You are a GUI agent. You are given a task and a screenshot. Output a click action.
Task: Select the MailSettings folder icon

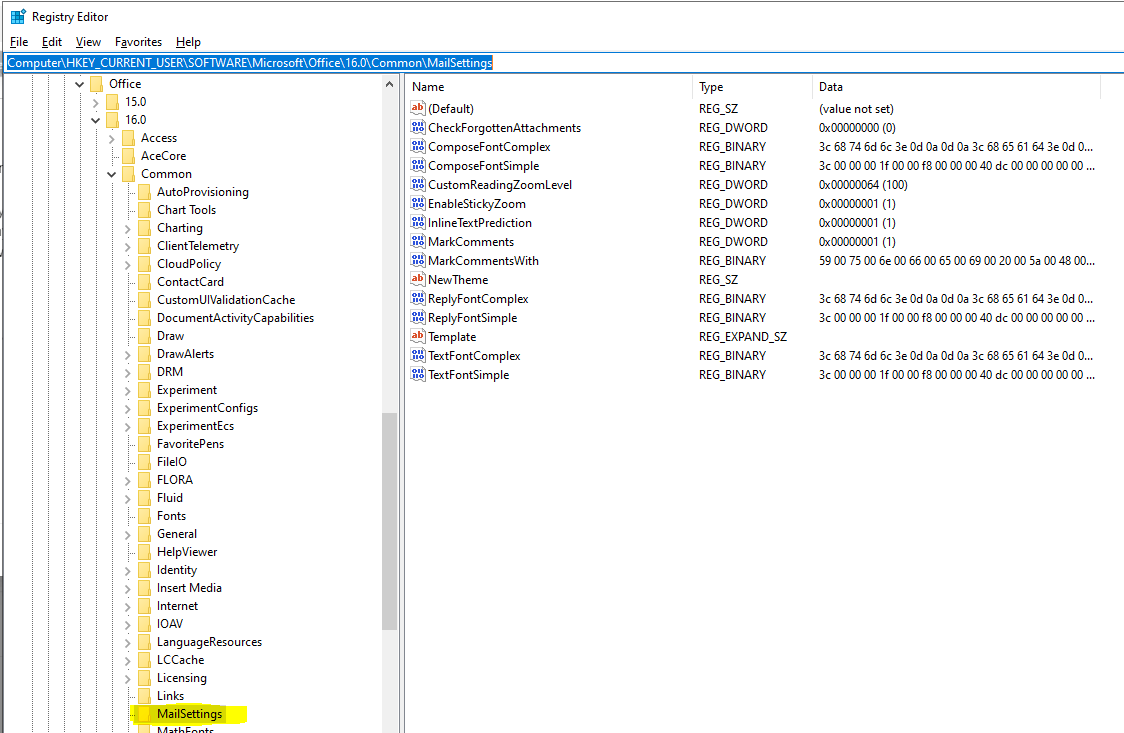[145, 714]
